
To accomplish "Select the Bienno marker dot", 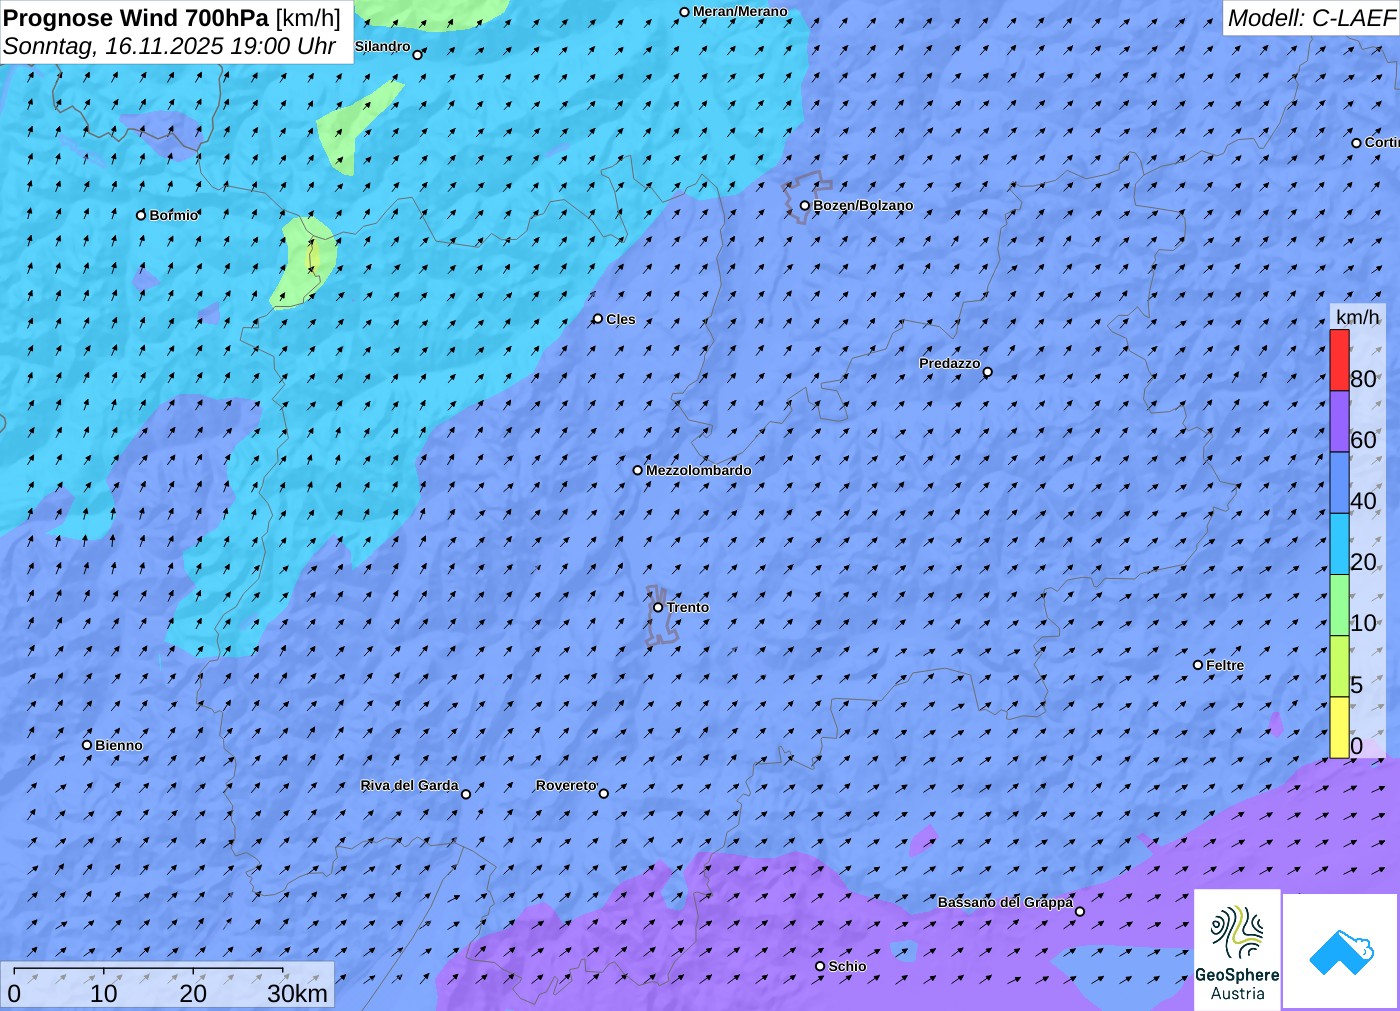I will [x=87, y=745].
